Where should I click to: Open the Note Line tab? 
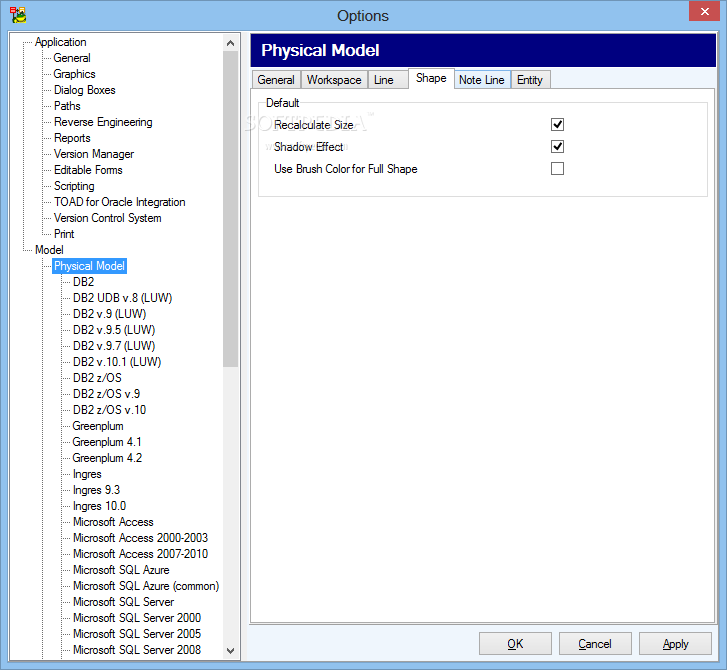pyautogui.click(x=482, y=80)
